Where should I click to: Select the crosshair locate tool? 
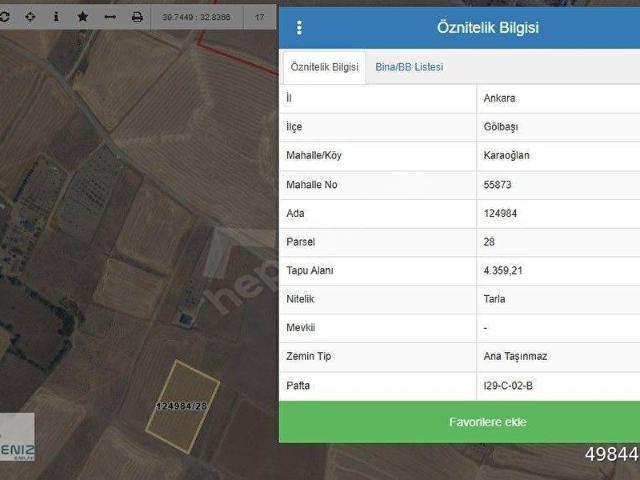click(30, 17)
